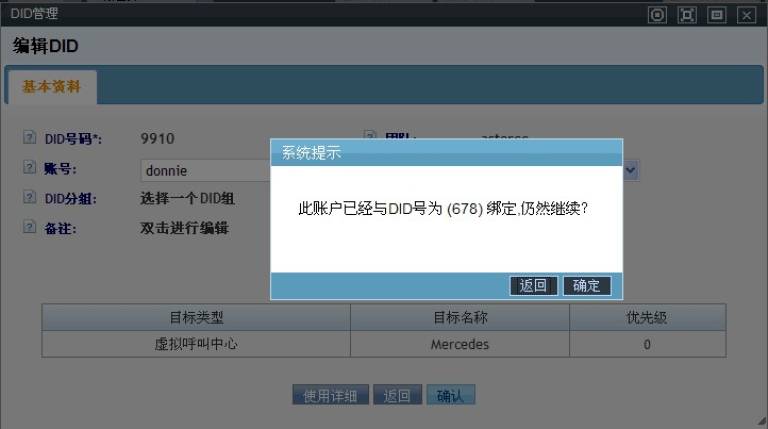Screen dimensions: 768x429
Task: Click the 使用详细 button
Action: pos(331,395)
